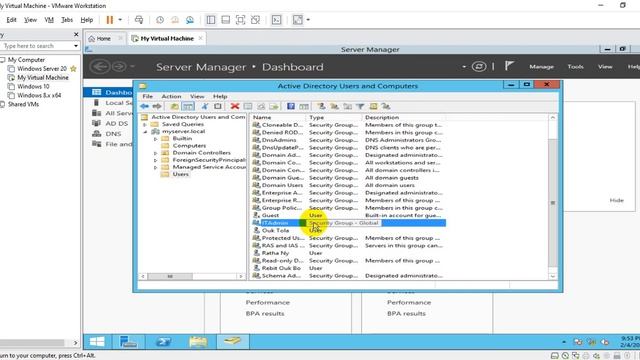Viewport: 640px width, 360px height.
Task: Click the VMware unity mode icon
Action: [256, 20]
